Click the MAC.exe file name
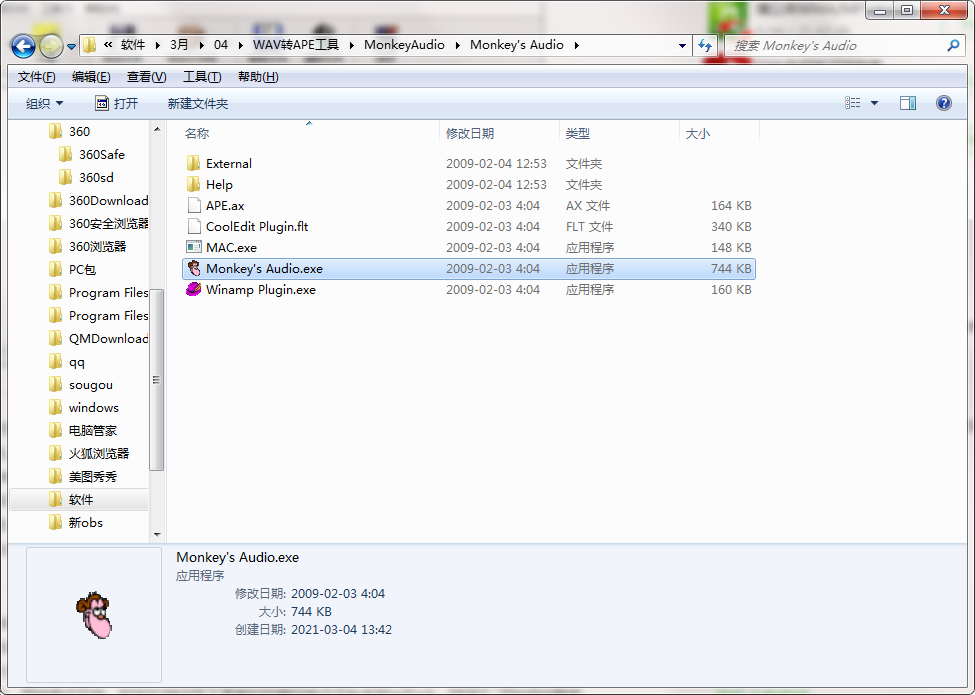Viewport: 975px width, 695px height. [x=231, y=247]
